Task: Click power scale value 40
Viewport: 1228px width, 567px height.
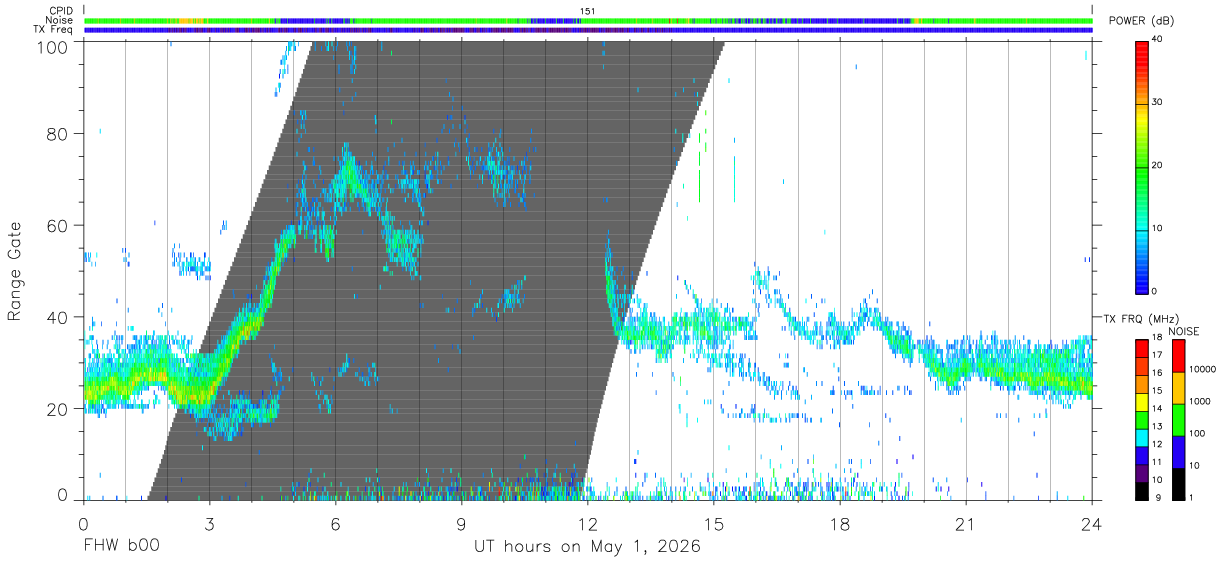Action: tap(1157, 40)
